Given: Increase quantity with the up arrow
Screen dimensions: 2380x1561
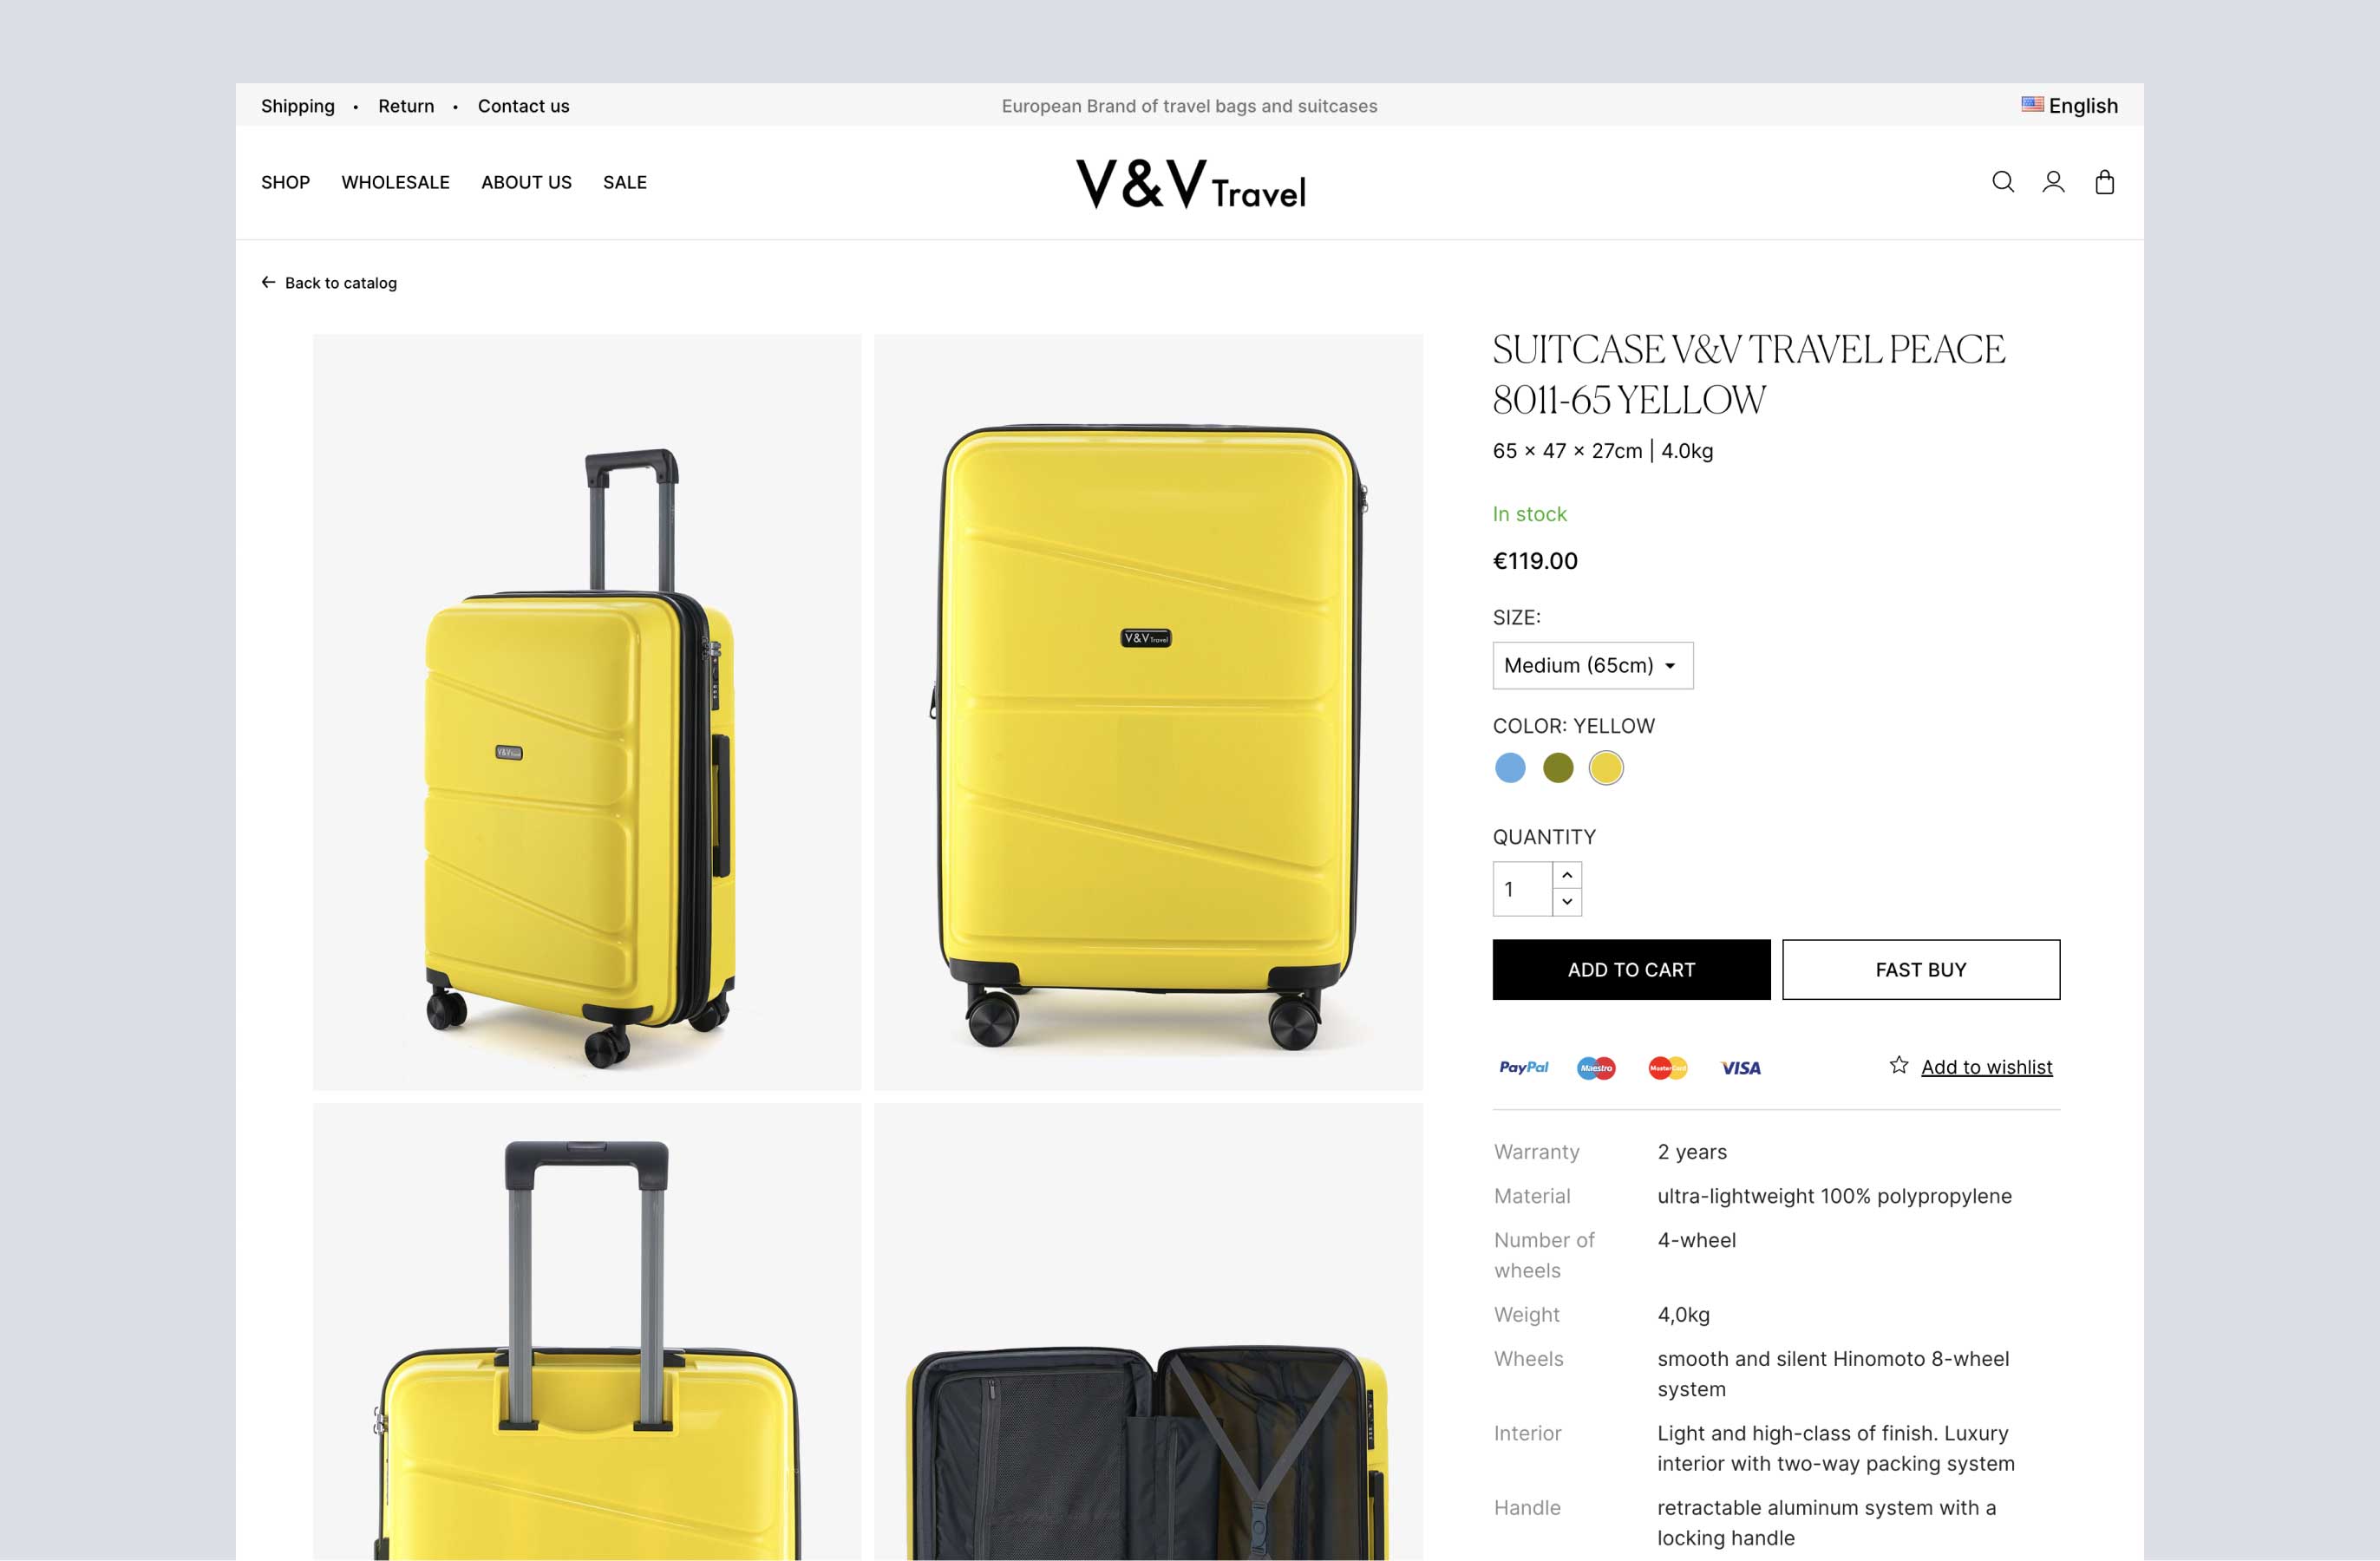Looking at the screenshot, I should click(1567, 875).
